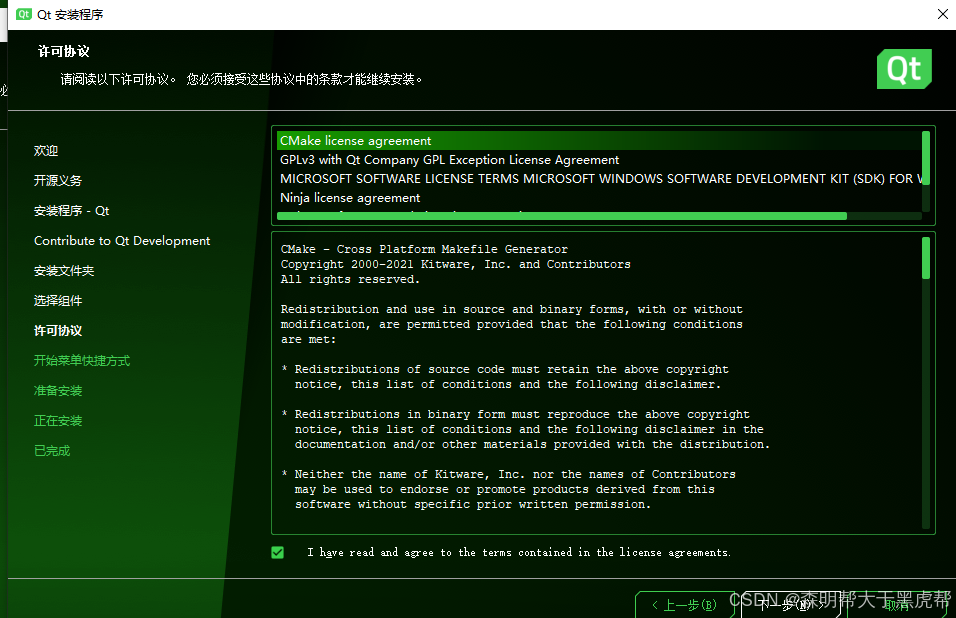This screenshot has width=956, height=618.
Task: Select Contribute to Qt Development step
Action: [x=122, y=241]
